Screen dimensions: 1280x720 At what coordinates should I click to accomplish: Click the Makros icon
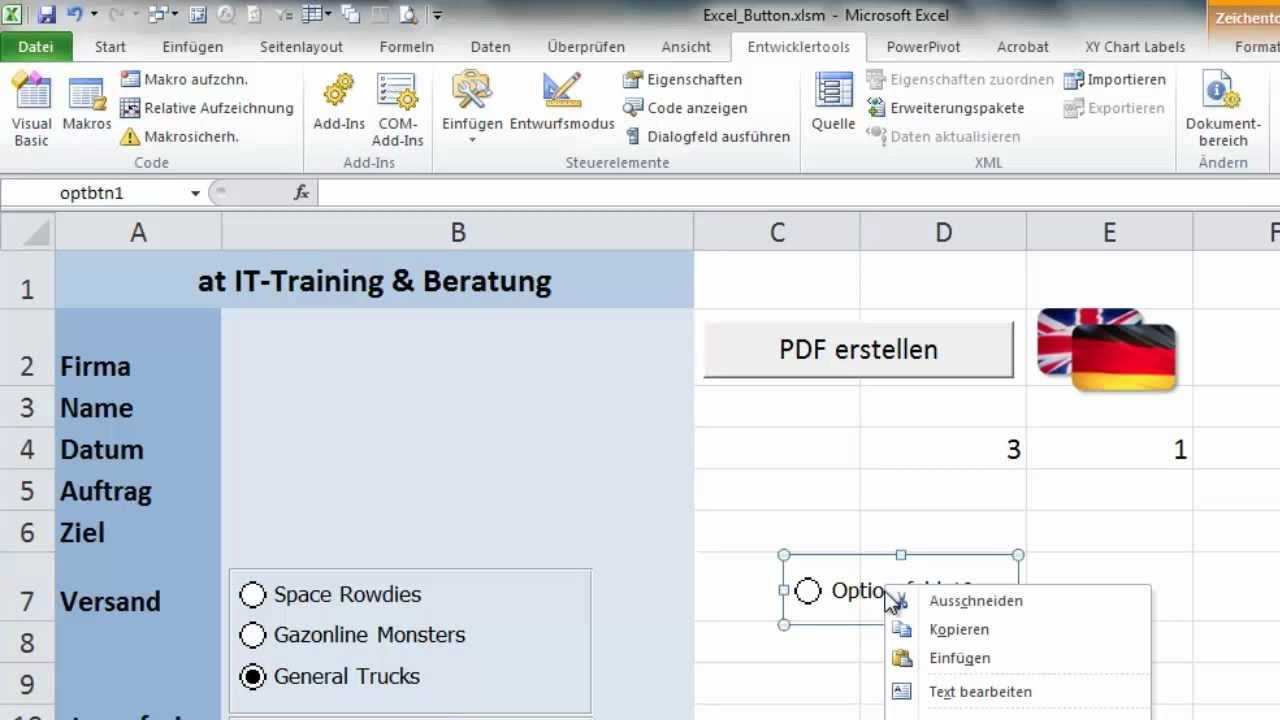(x=87, y=105)
